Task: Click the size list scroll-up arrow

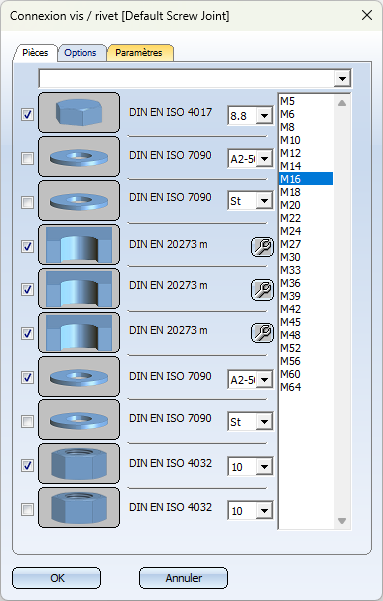Action: click(x=342, y=103)
